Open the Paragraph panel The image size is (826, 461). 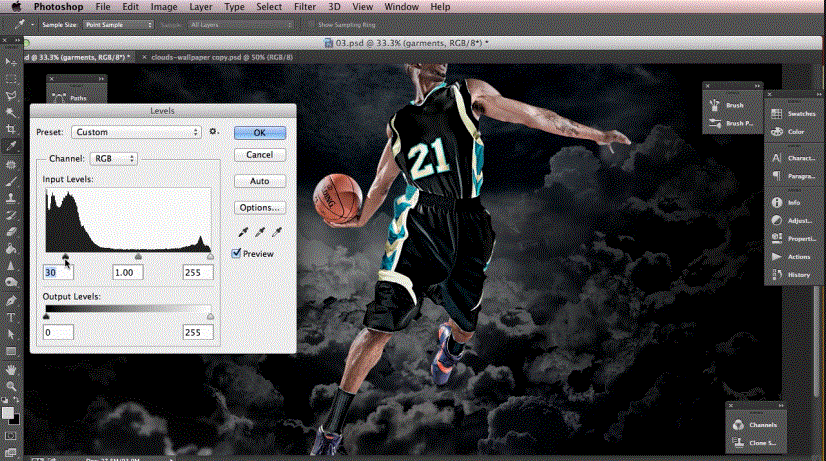tap(793, 176)
